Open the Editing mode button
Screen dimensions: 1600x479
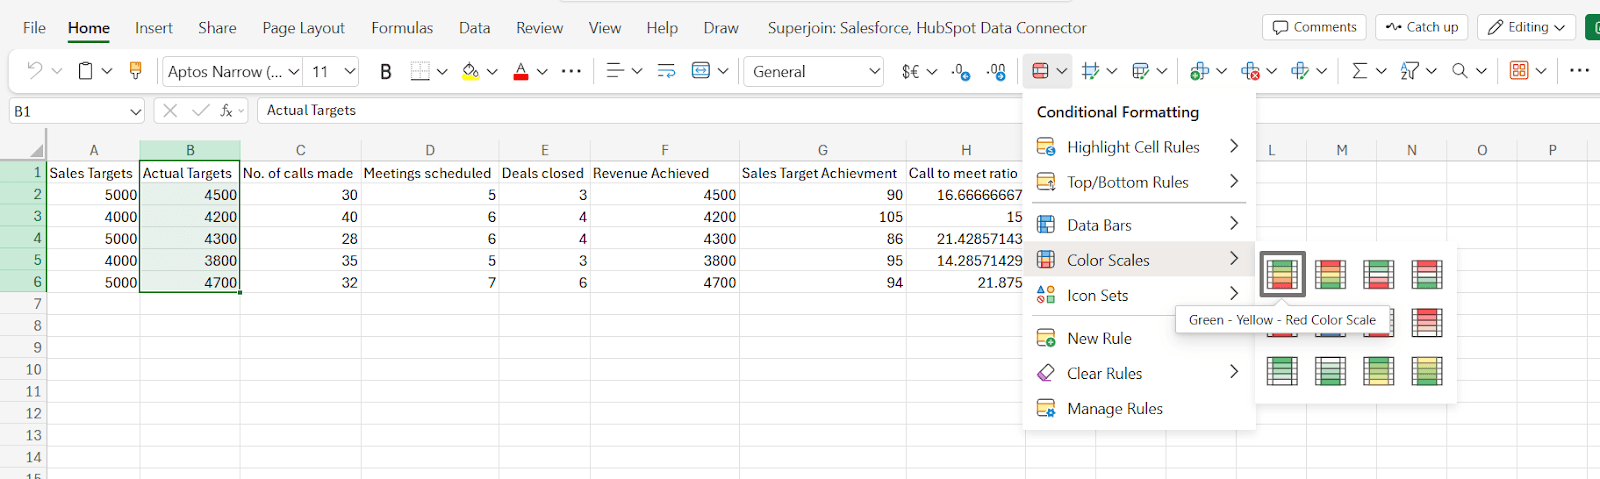[x=1526, y=27]
